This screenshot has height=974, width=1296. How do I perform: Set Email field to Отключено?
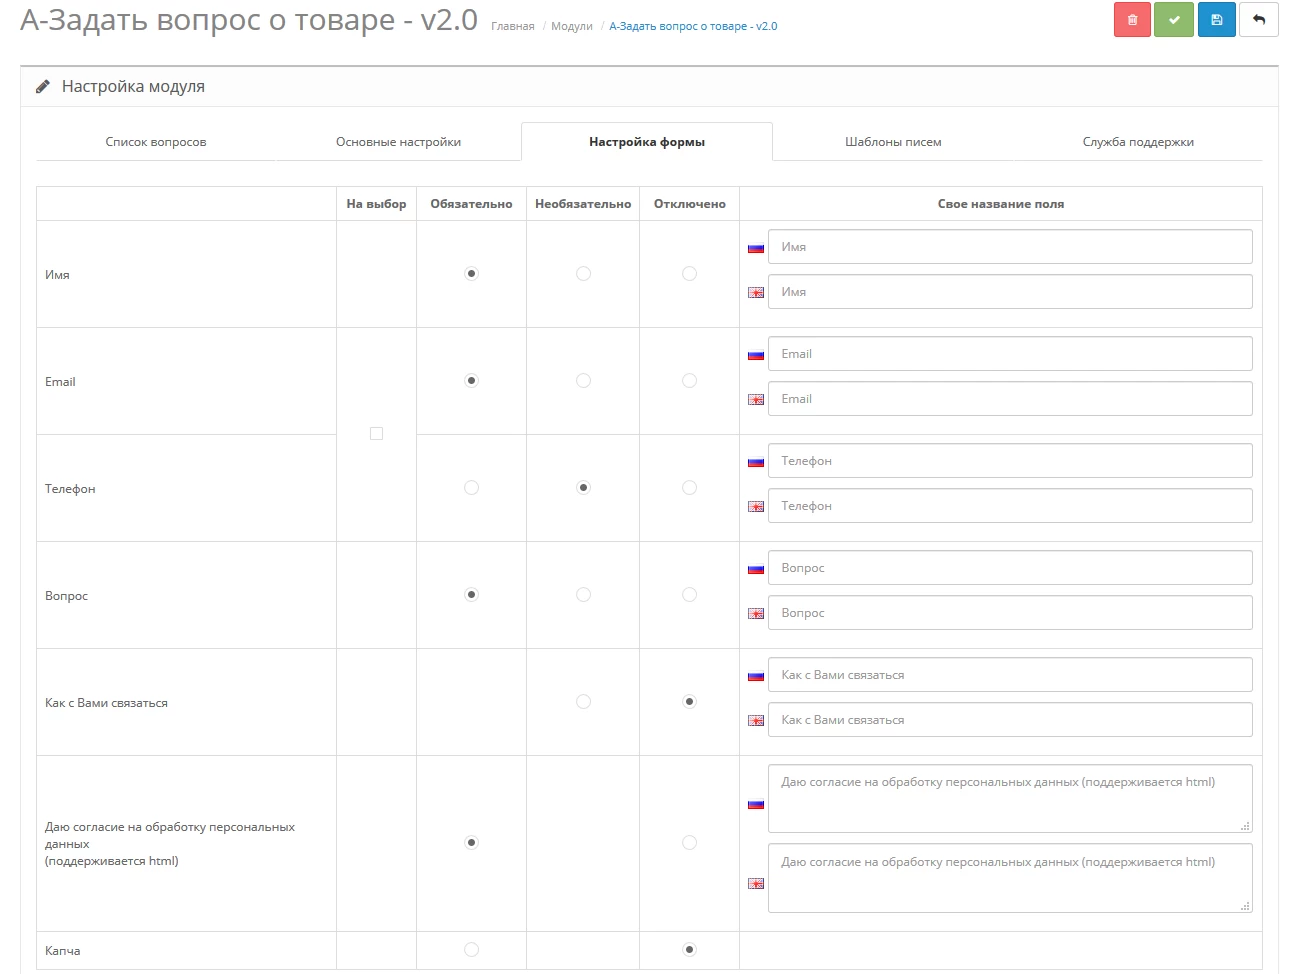(689, 380)
